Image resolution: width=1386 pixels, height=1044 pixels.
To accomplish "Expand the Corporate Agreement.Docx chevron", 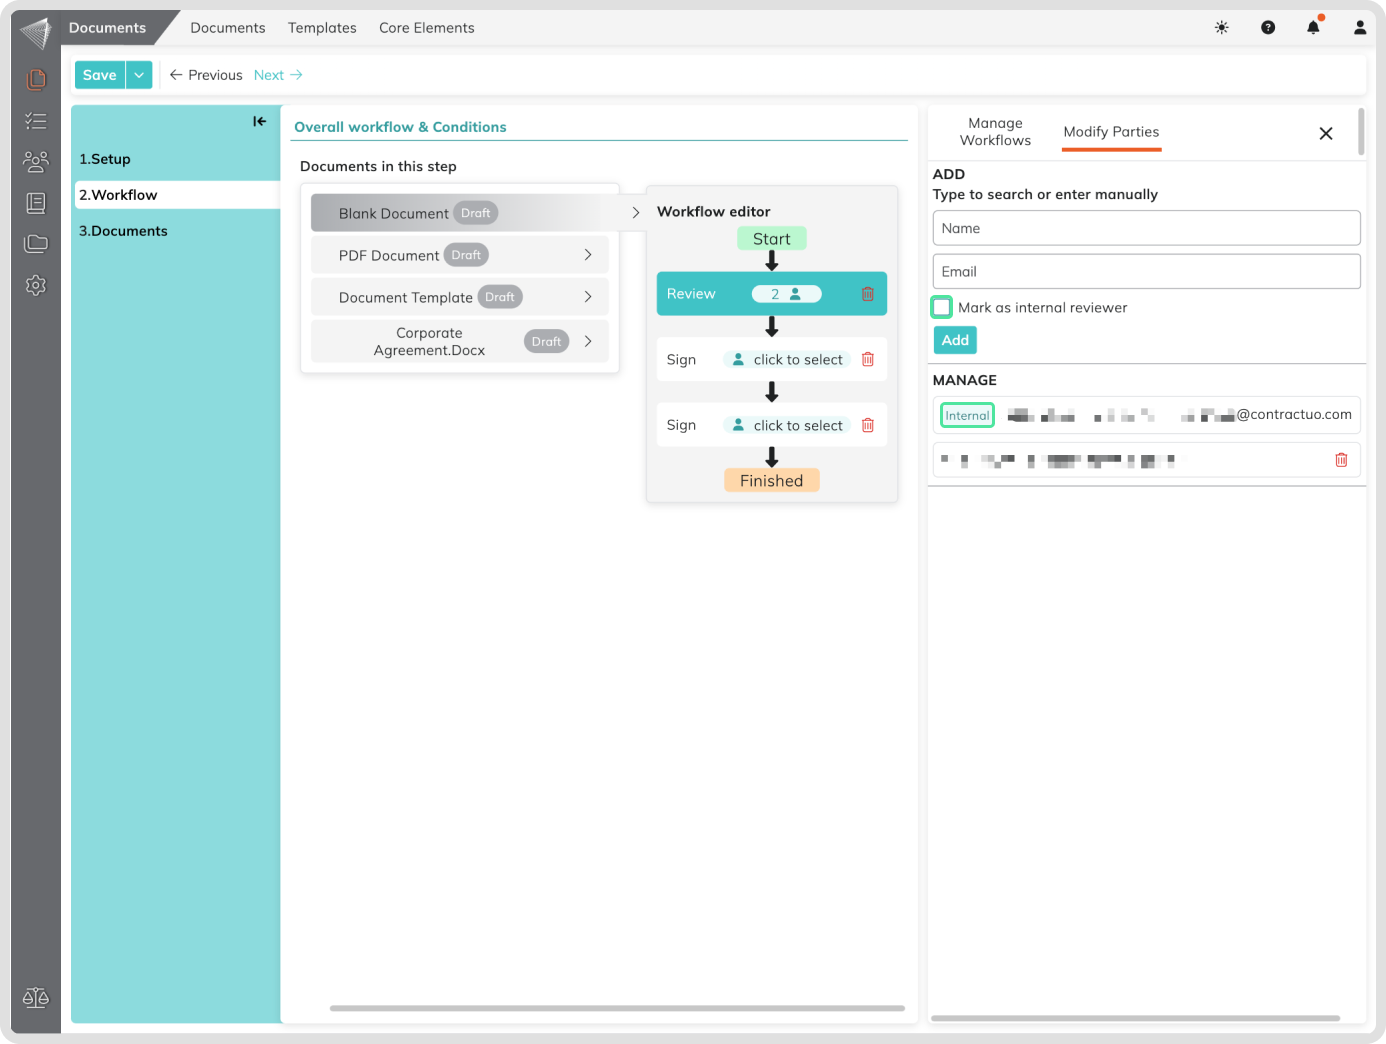I will 588,341.
